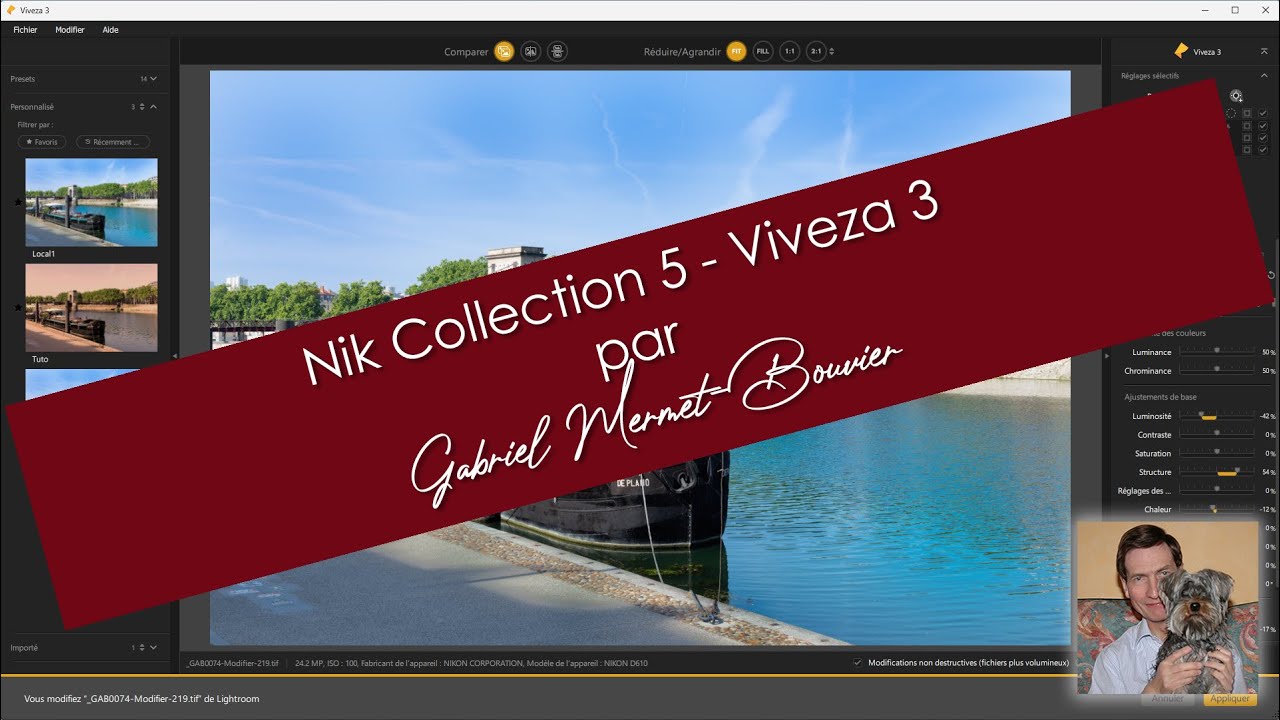Click the Réduire/Agrandir label
Viewport: 1280px width, 720px height.
(x=682, y=52)
